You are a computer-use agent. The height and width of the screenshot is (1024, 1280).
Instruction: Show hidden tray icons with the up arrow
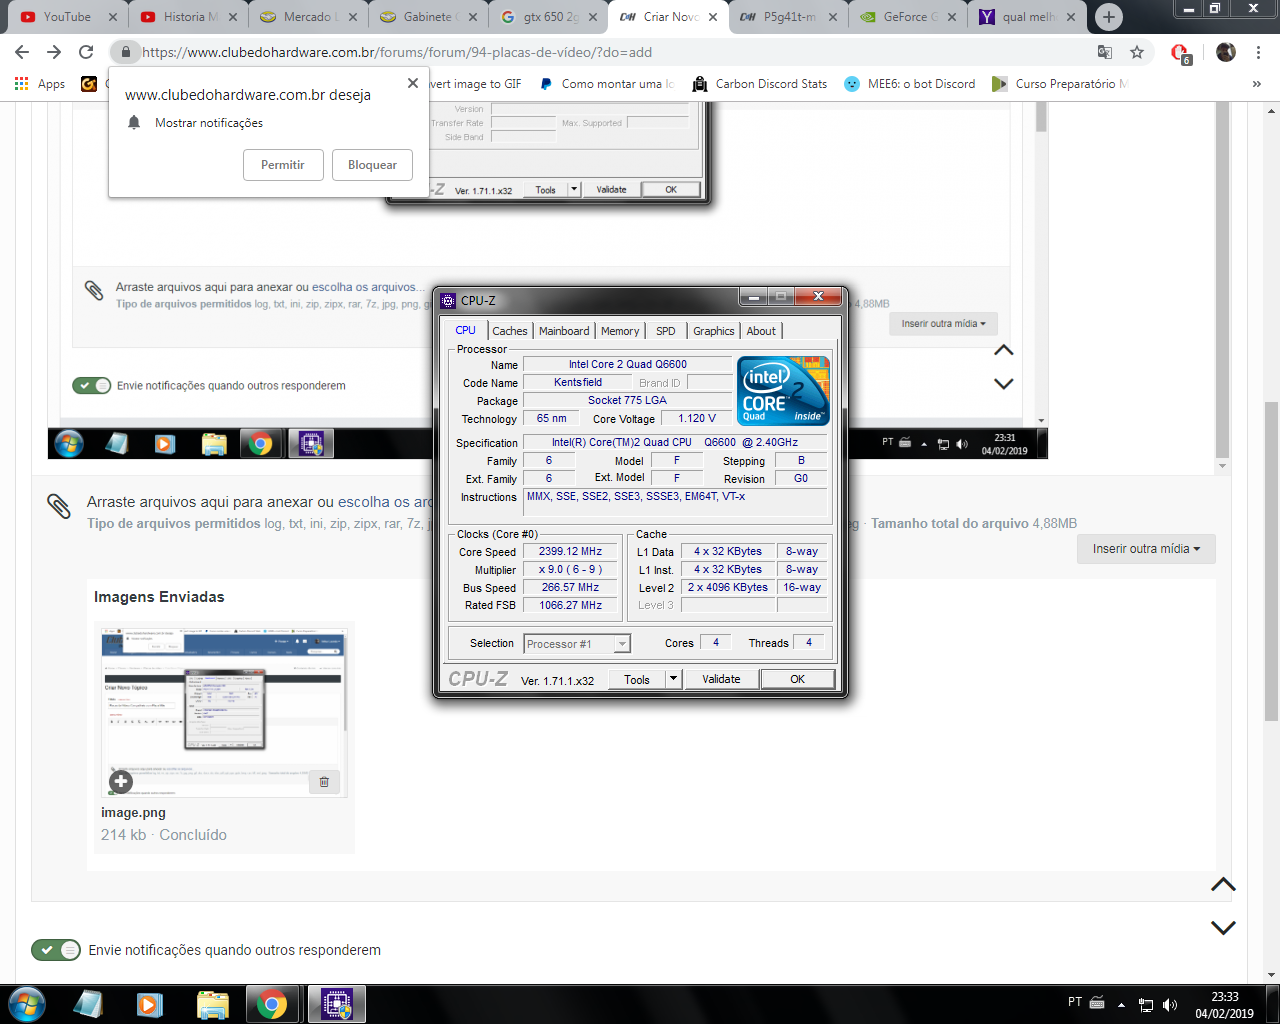click(x=1121, y=1004)
